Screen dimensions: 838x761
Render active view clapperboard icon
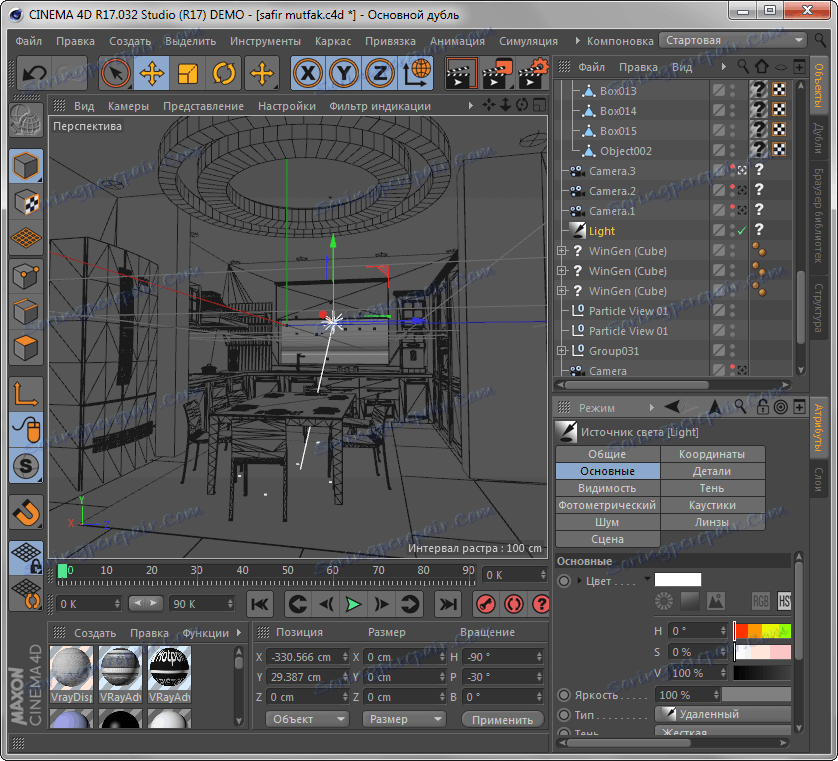(x=461, y=73)
